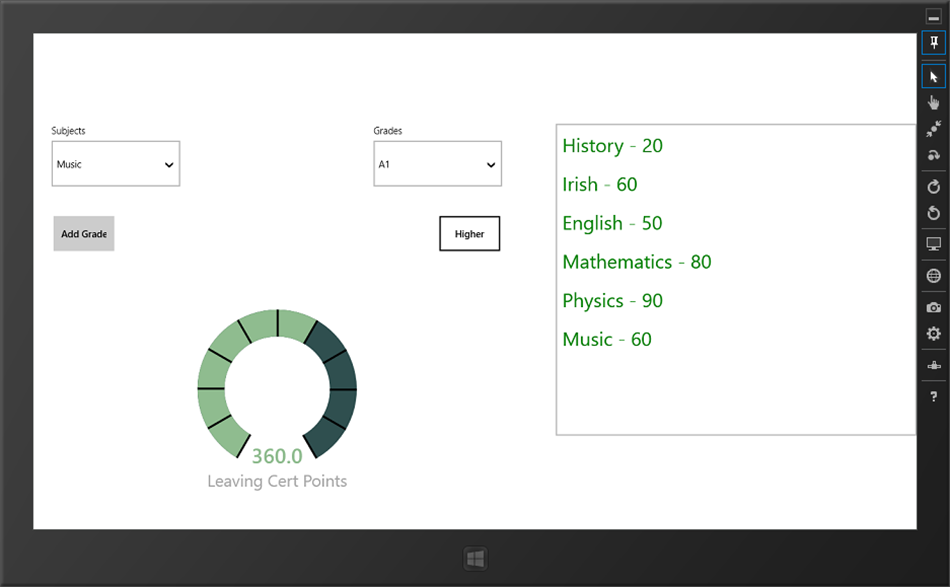Enable pinch/zoom touch mode icon
This screenshot has width=950, height=587.
934,128
